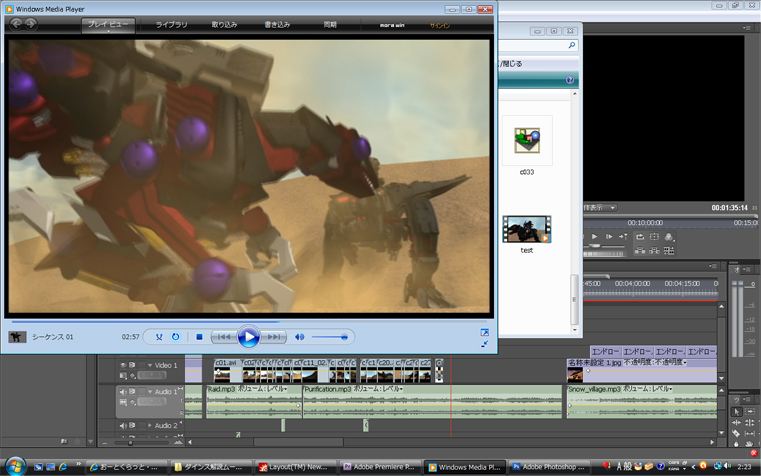Turn on shuffle in Media Player
761x476 pixels.
pos(160,337)
